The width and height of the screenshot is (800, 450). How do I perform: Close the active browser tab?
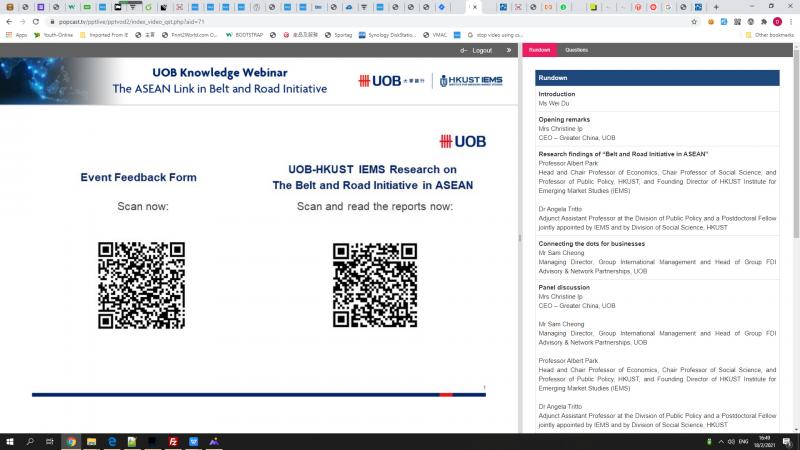pyautogui.click(x=475, y=7)
